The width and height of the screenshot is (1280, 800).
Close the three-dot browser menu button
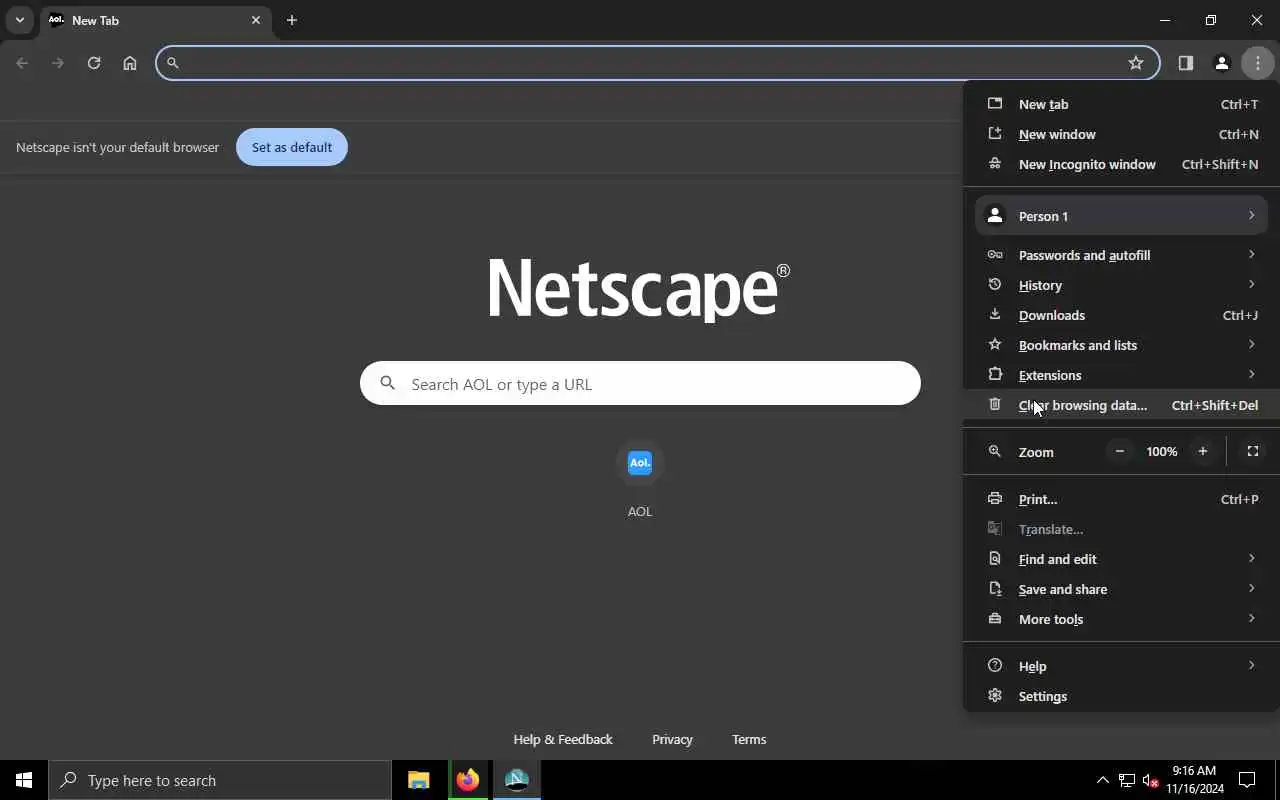(x=1258, y=63)
